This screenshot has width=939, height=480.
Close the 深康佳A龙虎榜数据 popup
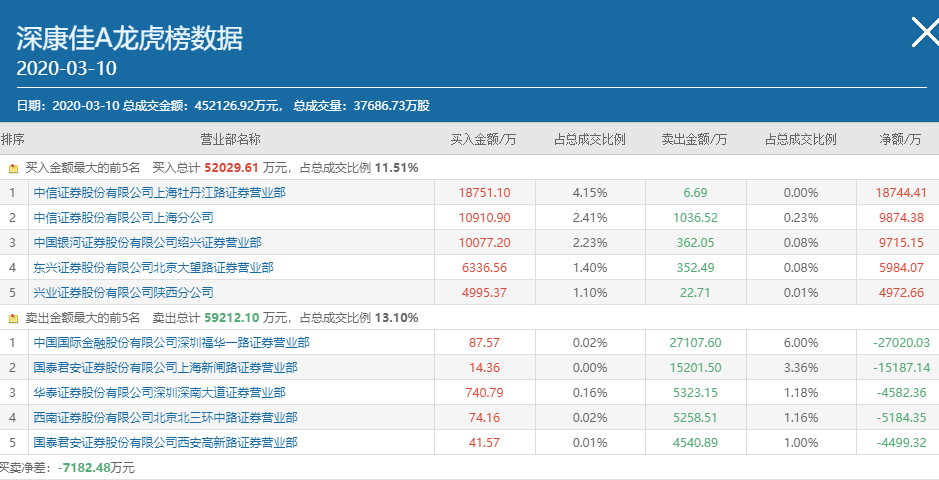(x=922, y=33)
